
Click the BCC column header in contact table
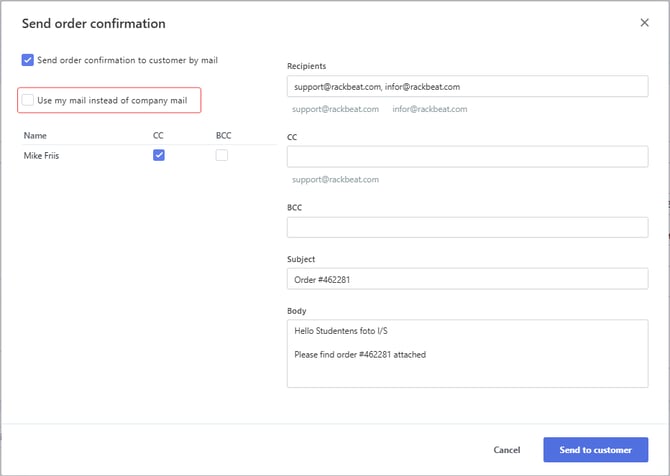(x=222, y=135)
